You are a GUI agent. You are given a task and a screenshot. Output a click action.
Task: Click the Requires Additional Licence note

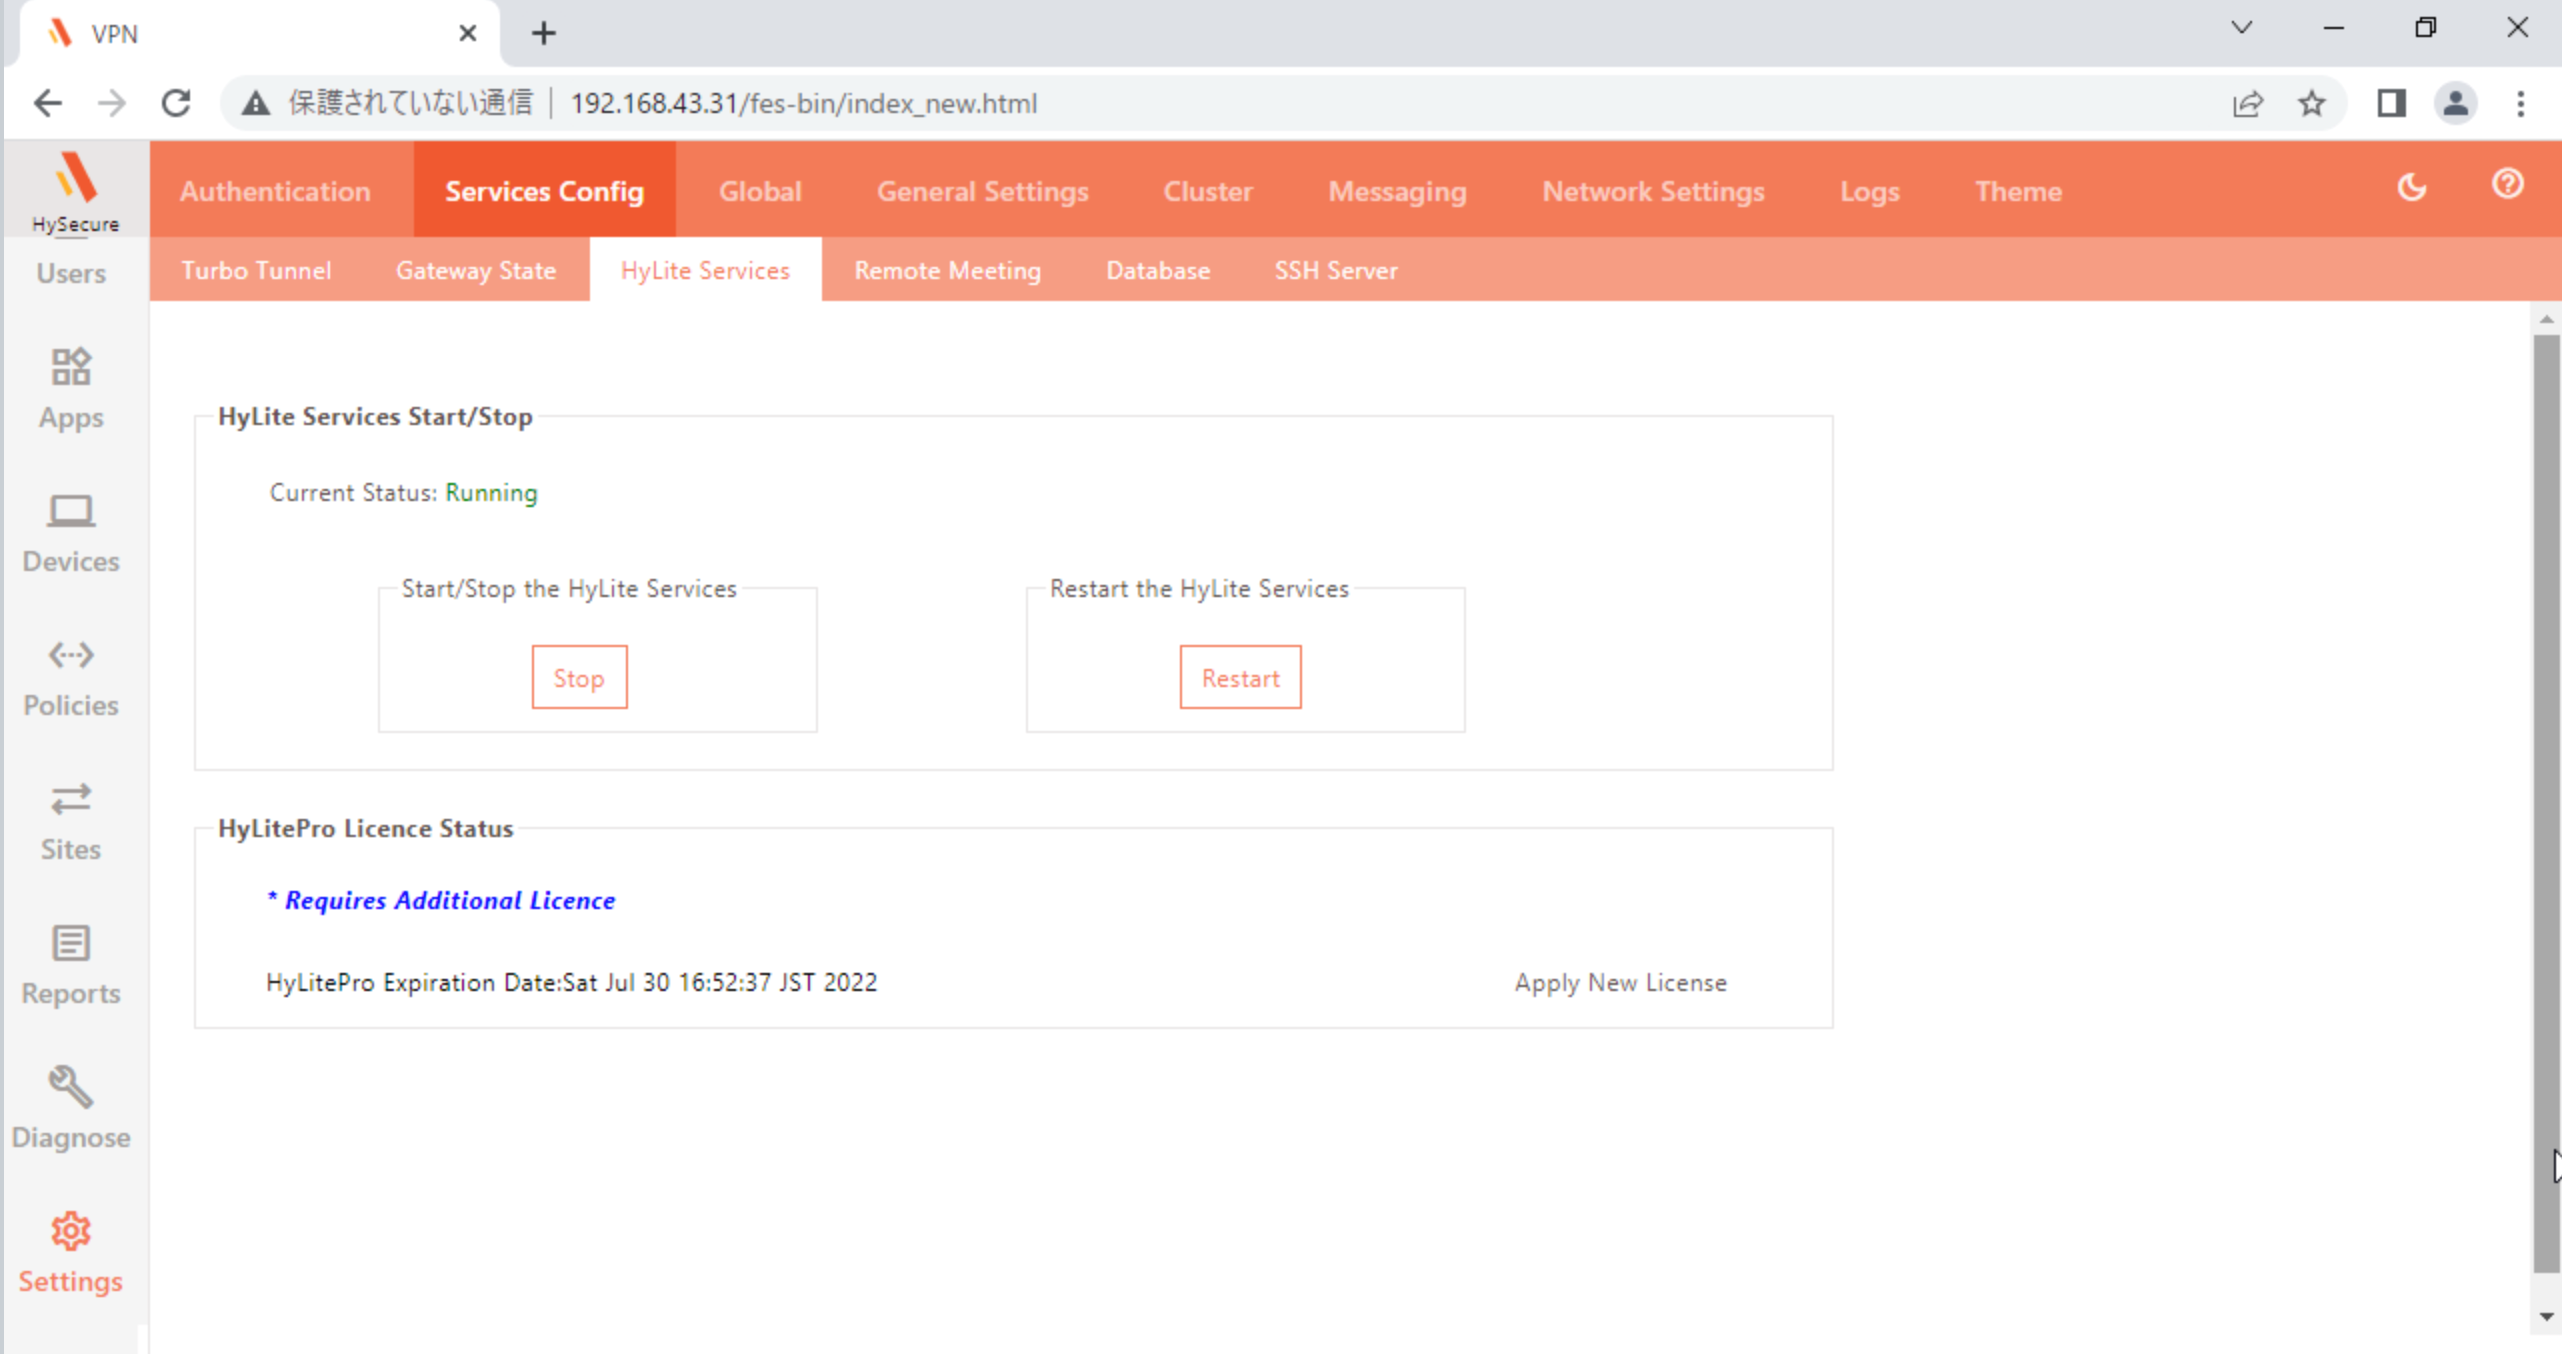click(441, 900)
